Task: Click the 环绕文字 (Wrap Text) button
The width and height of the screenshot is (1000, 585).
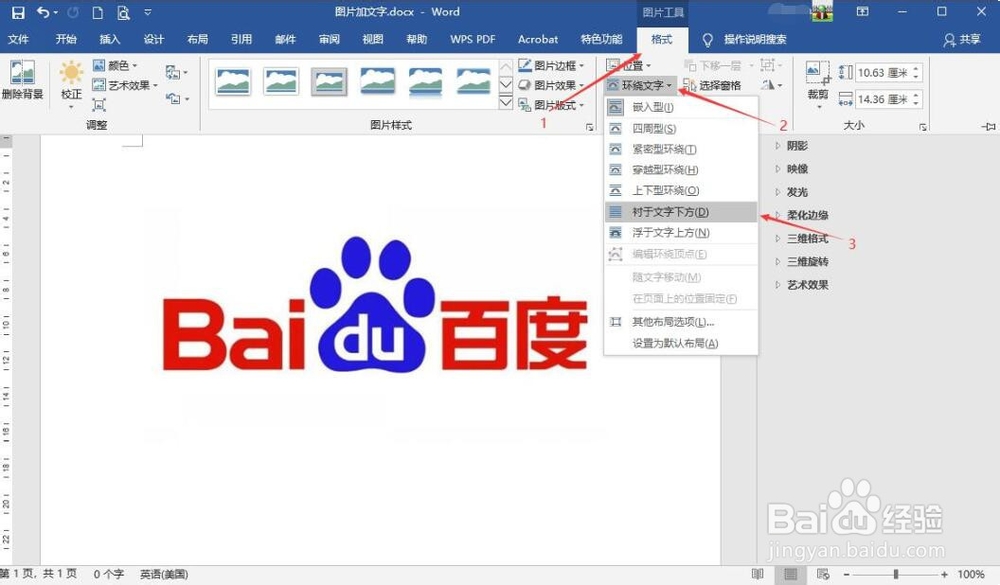Action: [639, 85]
